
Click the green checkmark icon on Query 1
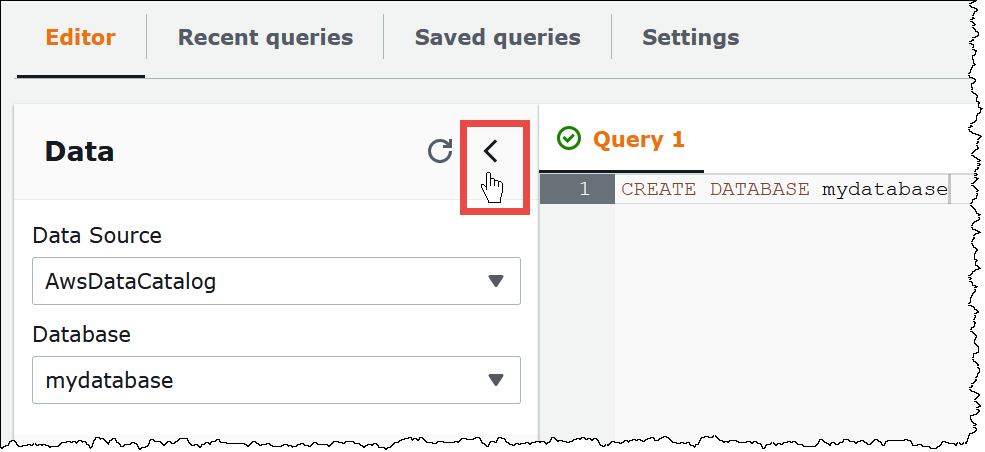pyautogui.click(x=569, y=139)
